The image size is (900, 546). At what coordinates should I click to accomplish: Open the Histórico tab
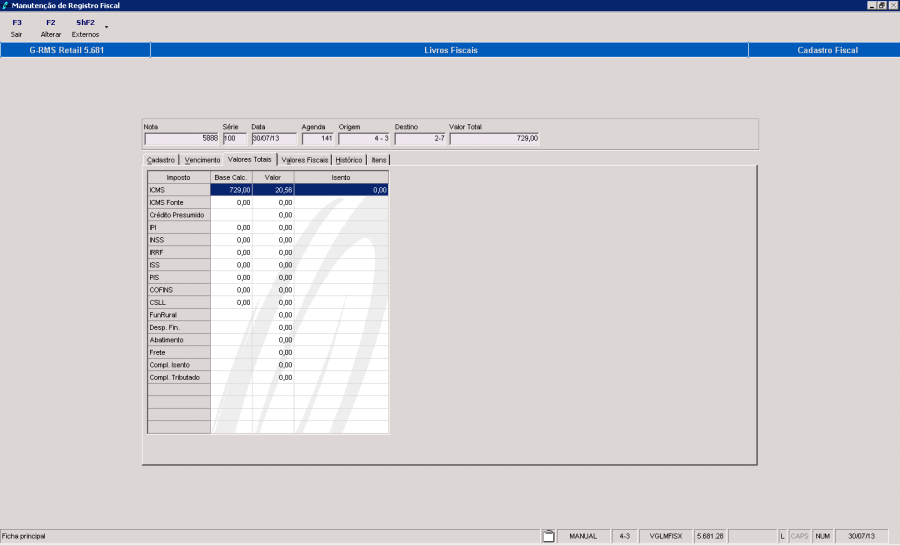pyautogui.click(x=349, y=160)
